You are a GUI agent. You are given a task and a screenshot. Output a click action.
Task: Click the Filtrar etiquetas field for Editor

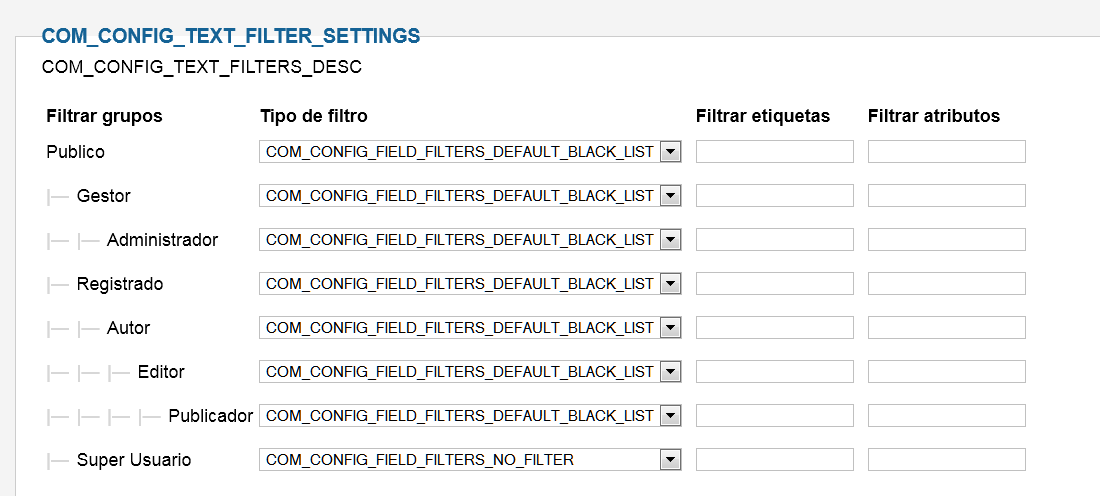pos(774,372)
